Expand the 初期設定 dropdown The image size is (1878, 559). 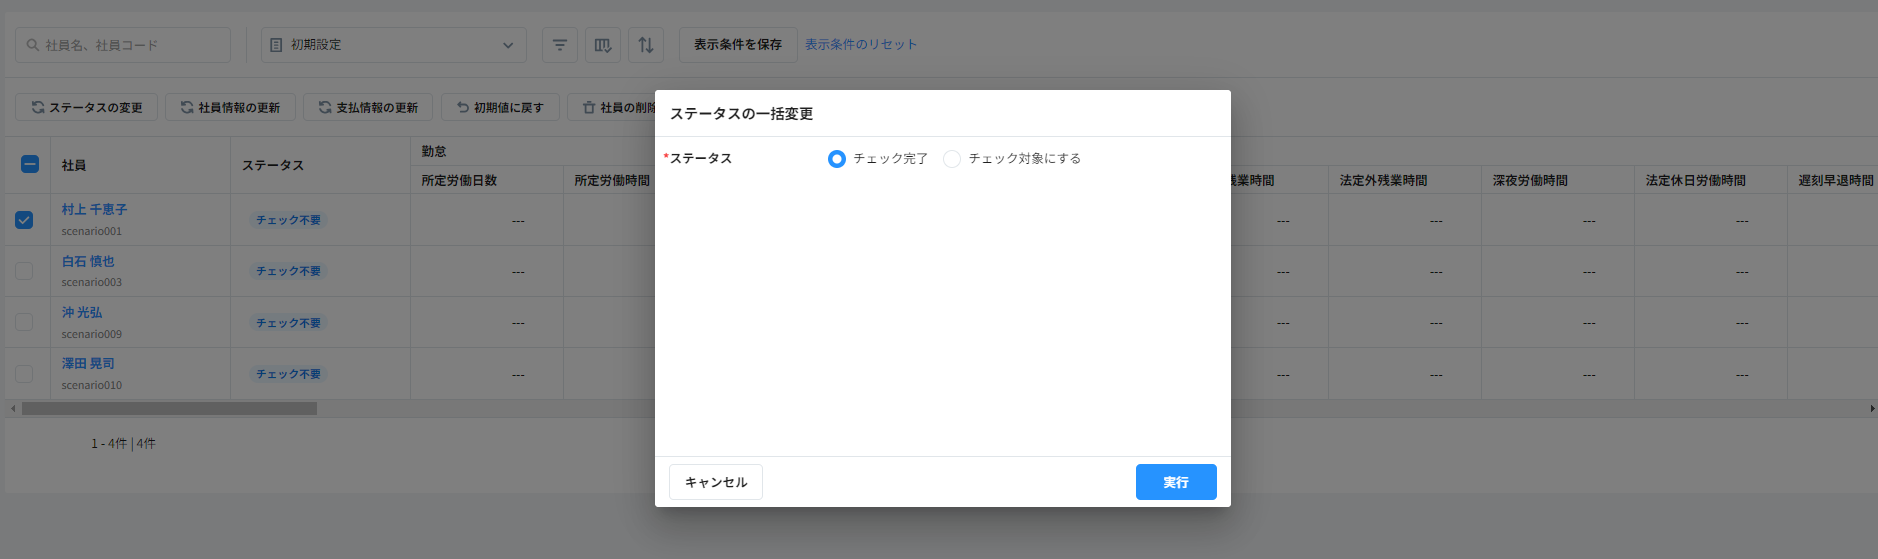click(x=394, y=45)
